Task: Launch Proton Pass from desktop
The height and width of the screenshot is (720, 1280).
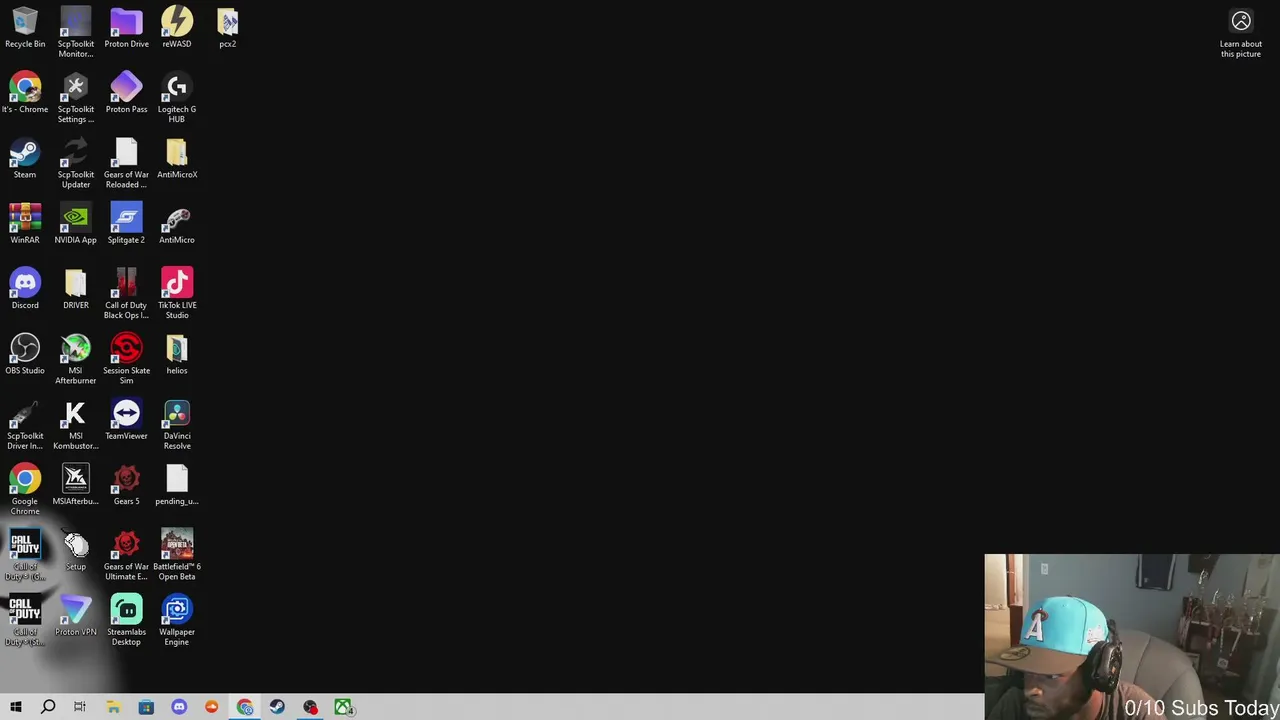Action: (126, 92)
